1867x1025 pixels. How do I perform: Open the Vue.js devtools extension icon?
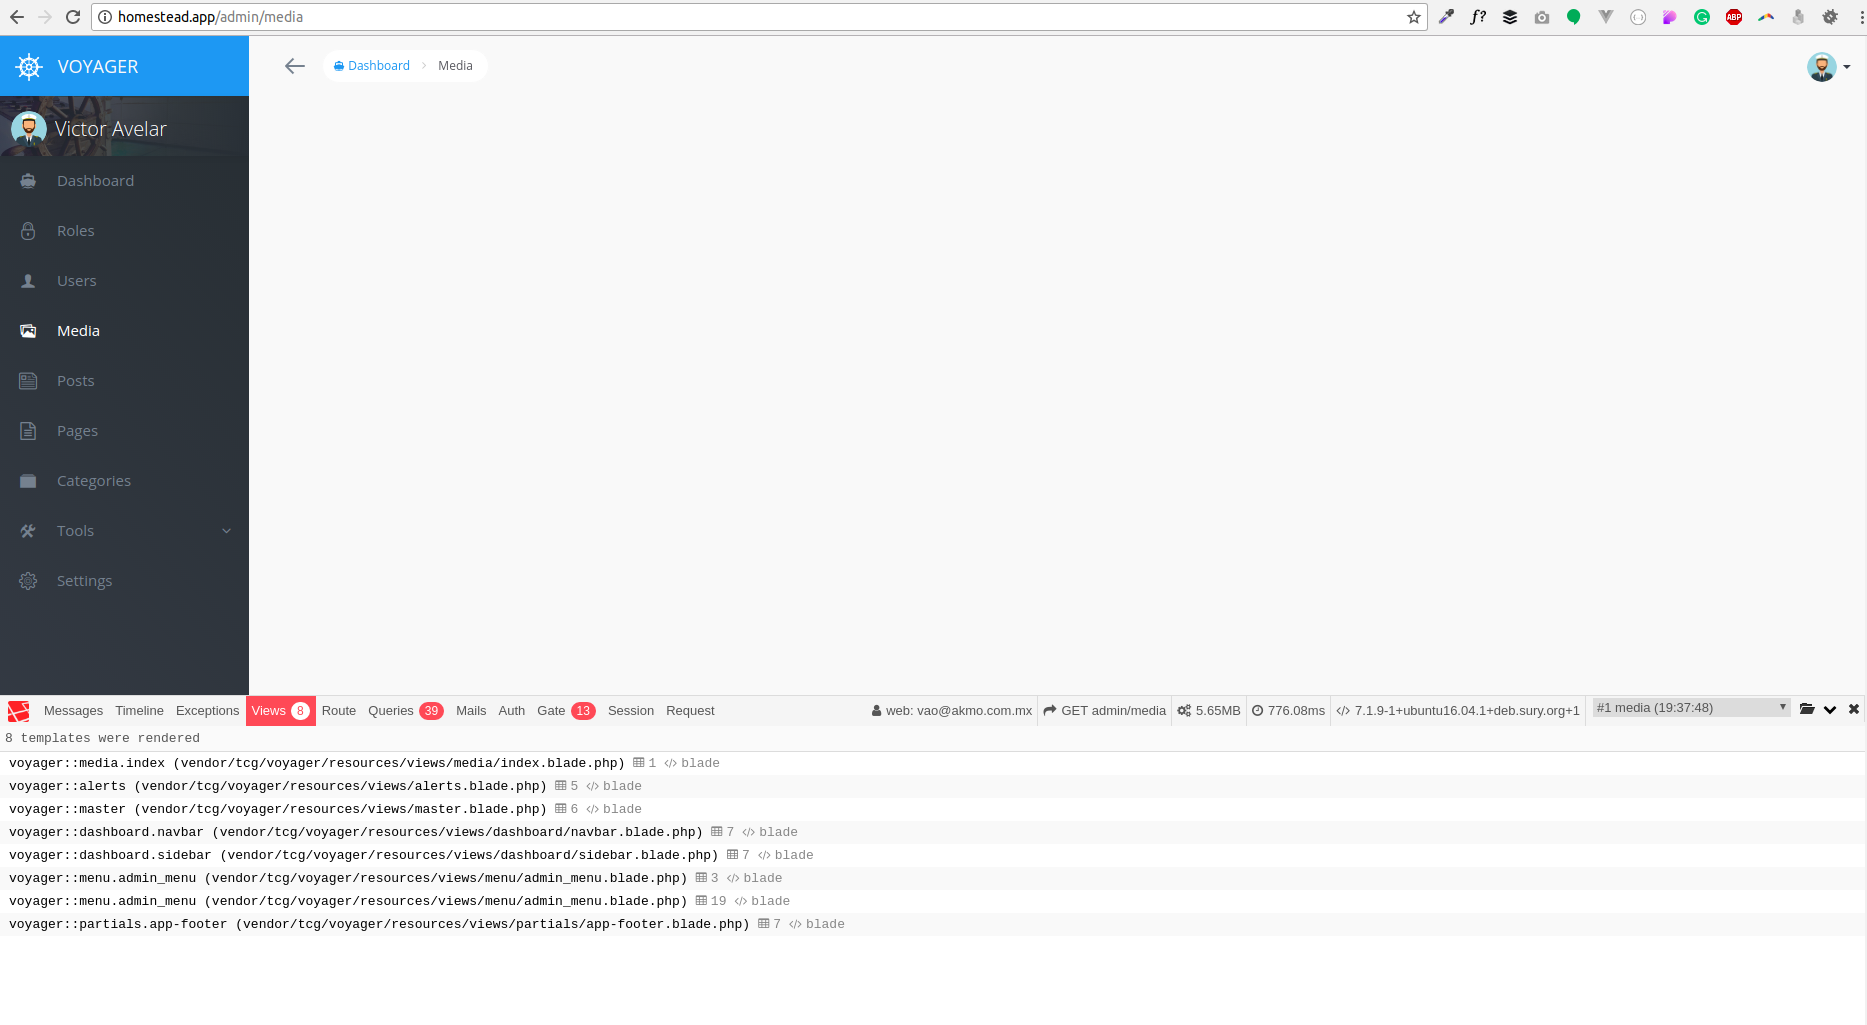tap(1606, 17)
